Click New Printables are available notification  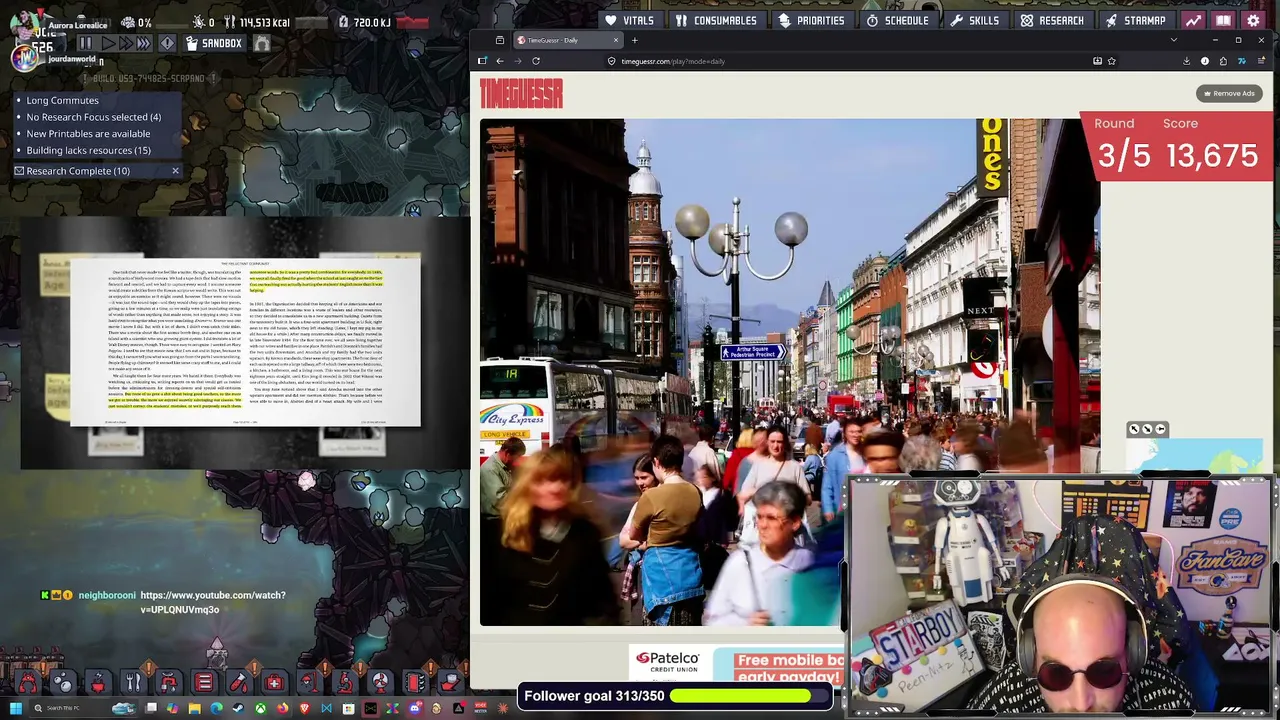(x=88, y=134)
